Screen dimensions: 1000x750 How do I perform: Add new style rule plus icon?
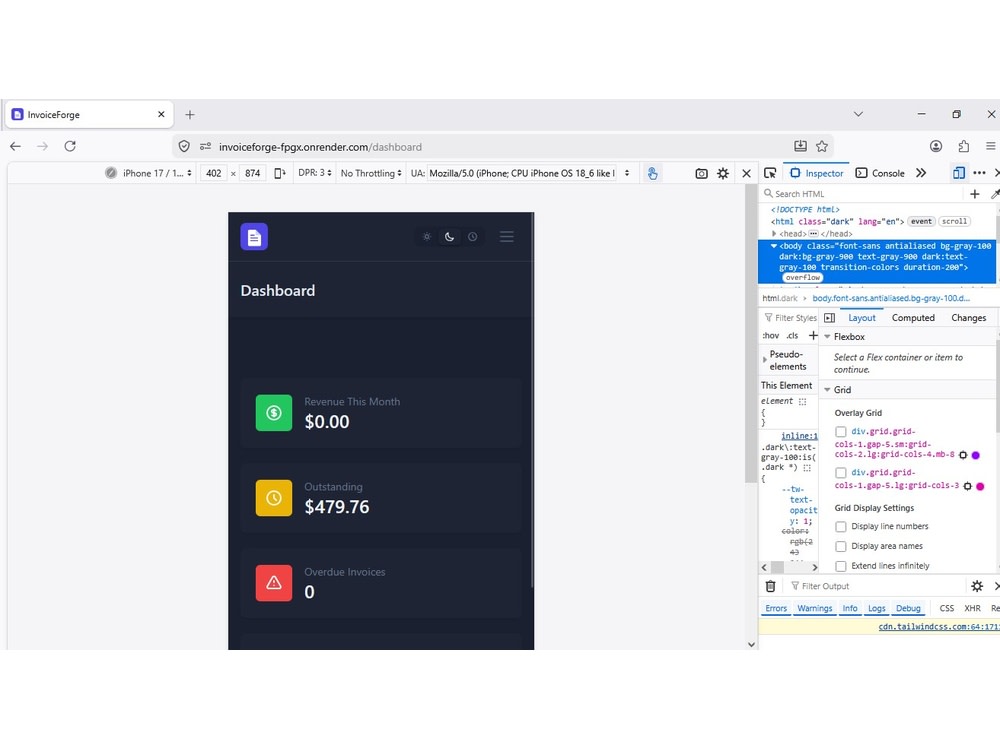813,335
